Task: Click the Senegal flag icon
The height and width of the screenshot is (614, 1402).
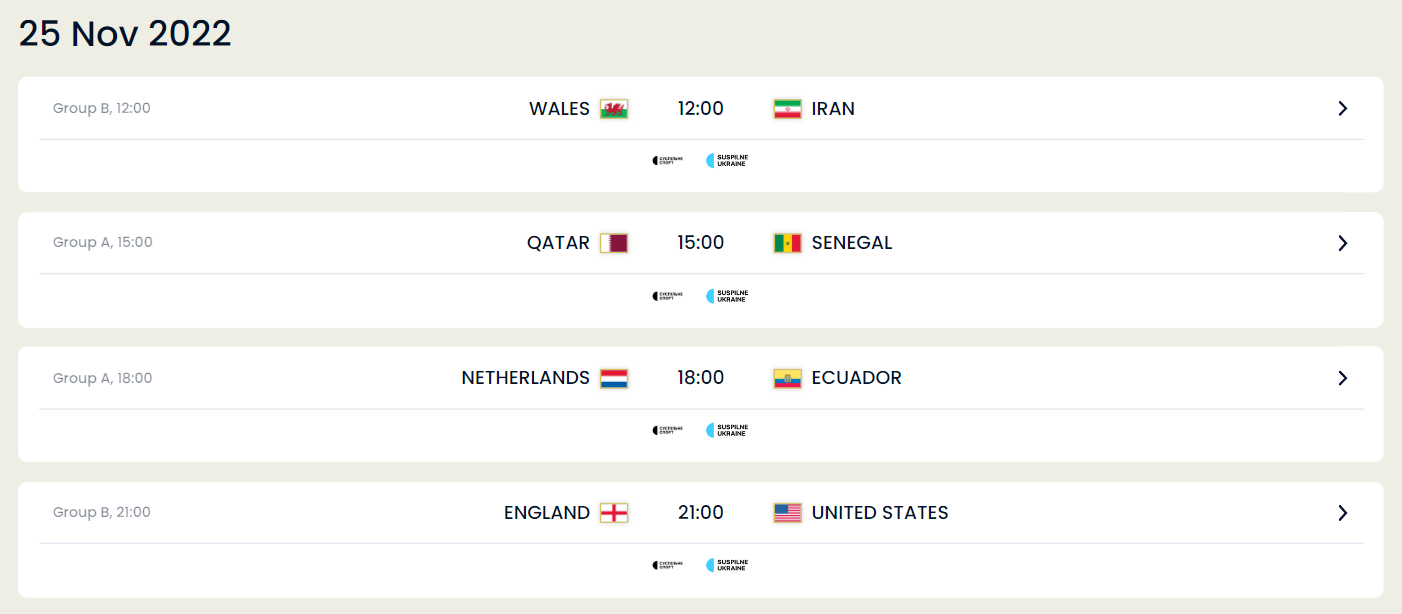Action: pyautogui.click(x=787, y=243)
